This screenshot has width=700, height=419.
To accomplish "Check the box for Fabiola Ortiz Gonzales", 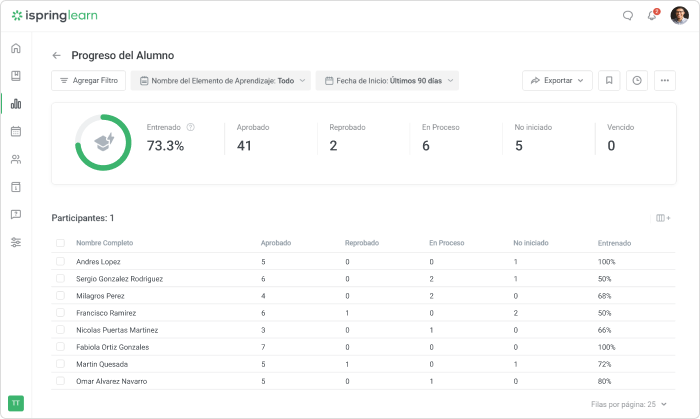I will pyautogui.click(x=60, y=347).
